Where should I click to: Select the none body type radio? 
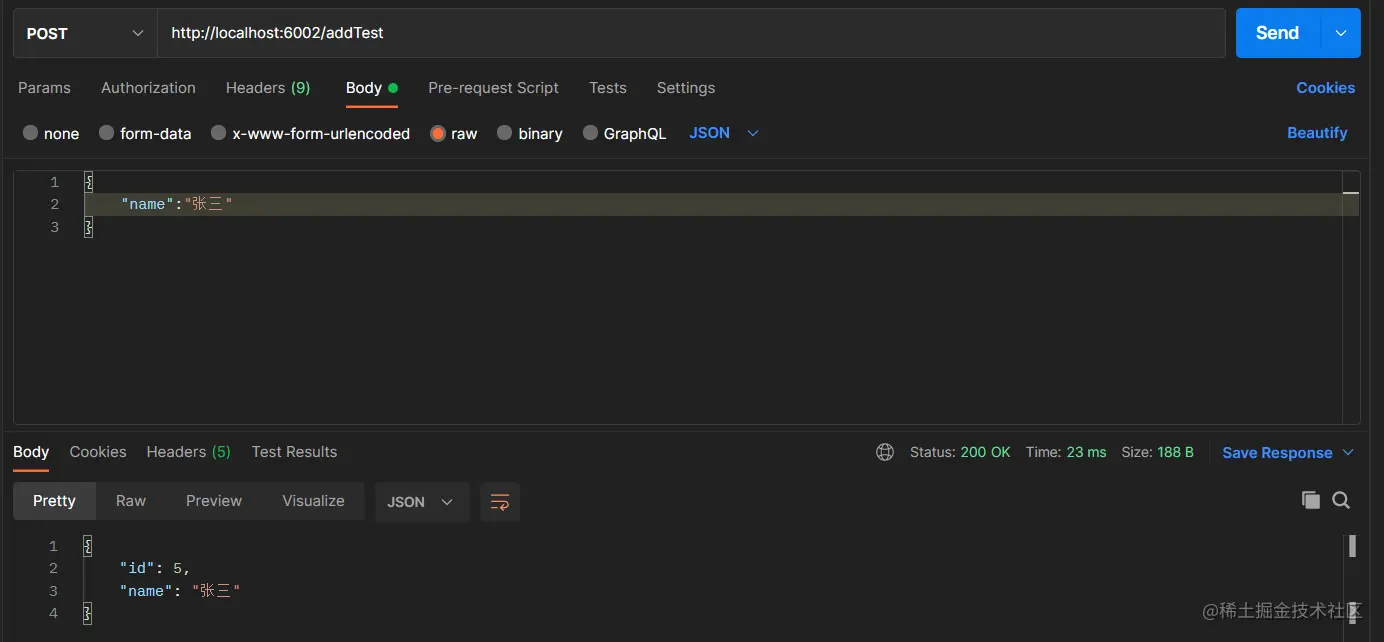click(30, 133)
